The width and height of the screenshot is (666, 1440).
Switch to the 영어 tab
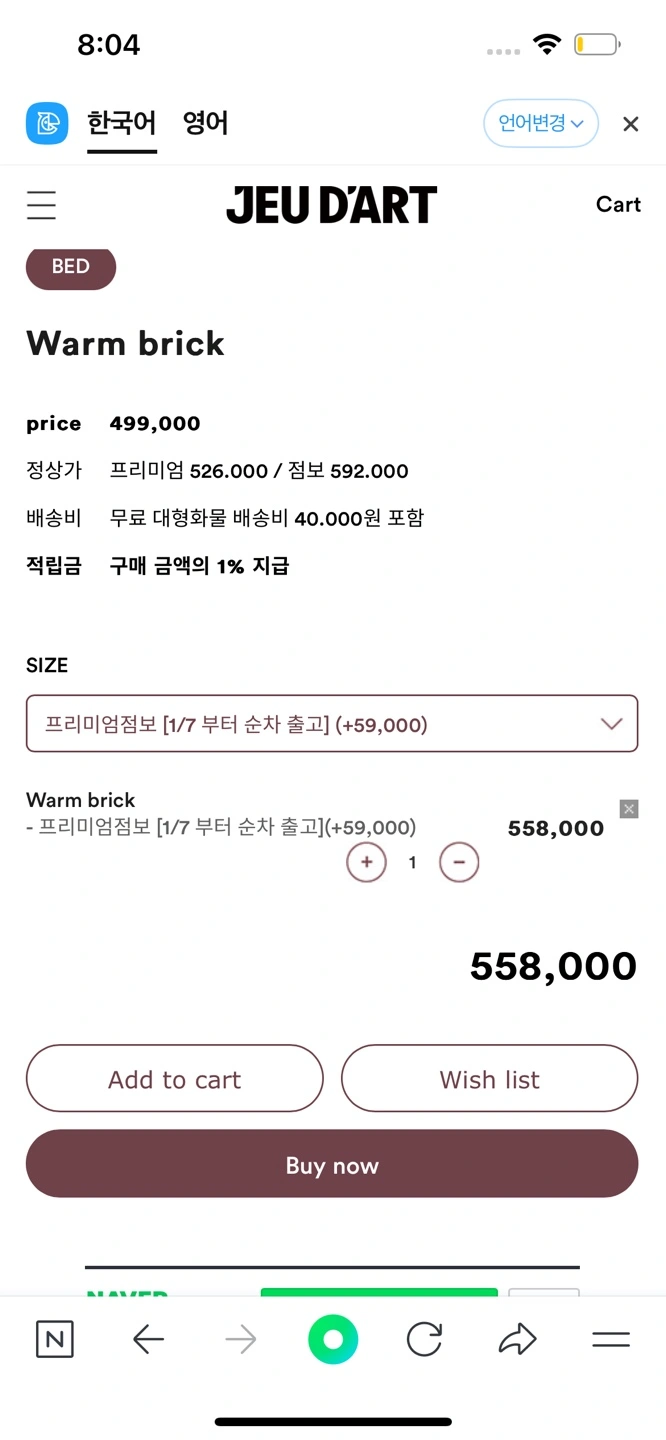point(205,124)
